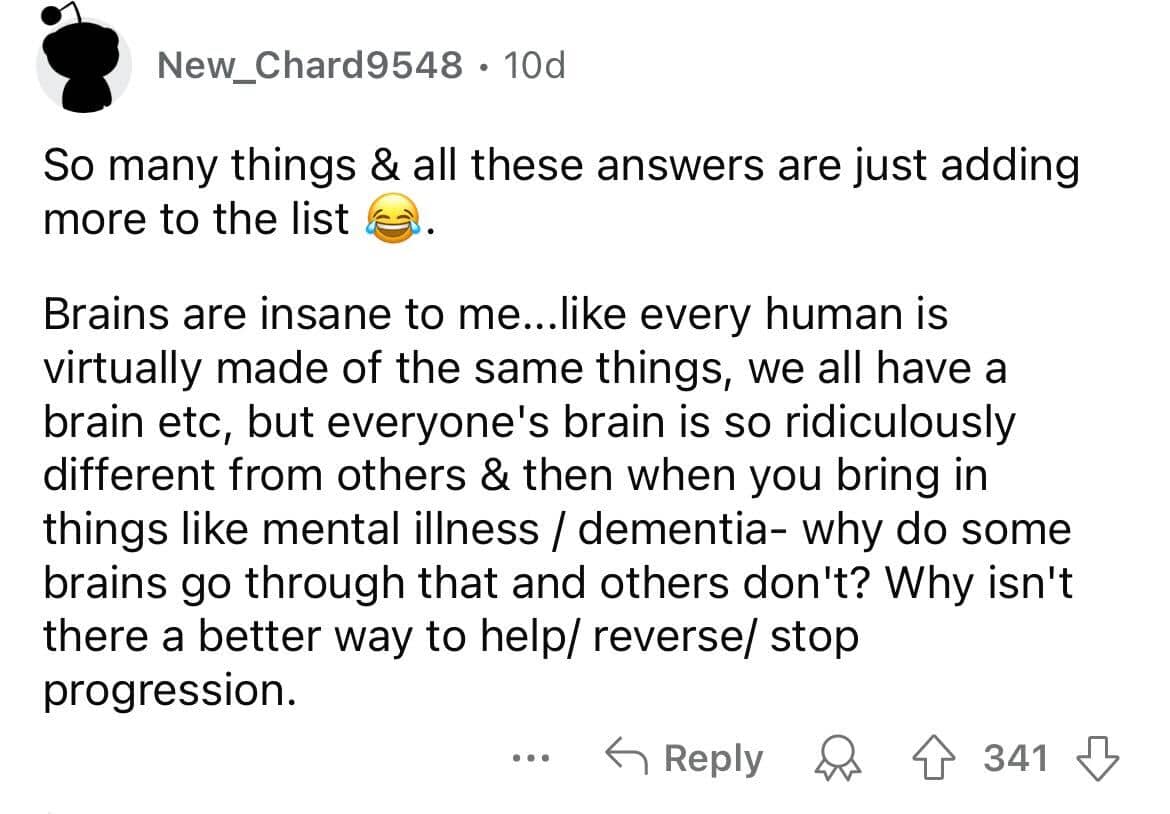This screenshot has width=1170, height=814.
Task: Click the "10d" comment timestamp
Action: [536, 66]
